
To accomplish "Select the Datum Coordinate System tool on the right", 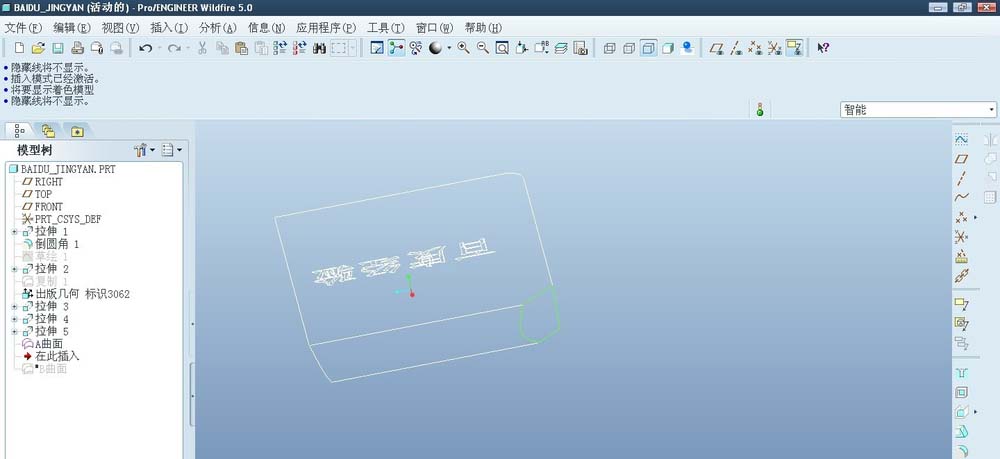I will pyautogui.click(x=961, y=237).
